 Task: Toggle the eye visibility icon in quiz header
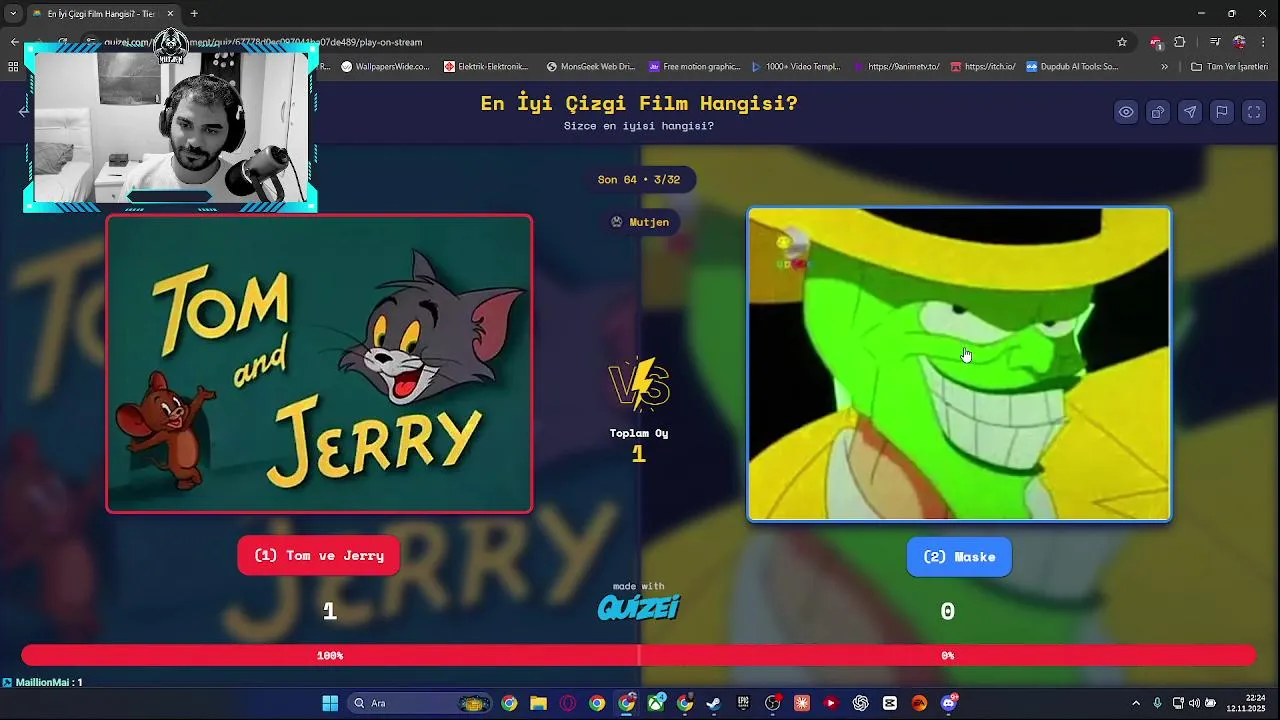coord(1126,112)
